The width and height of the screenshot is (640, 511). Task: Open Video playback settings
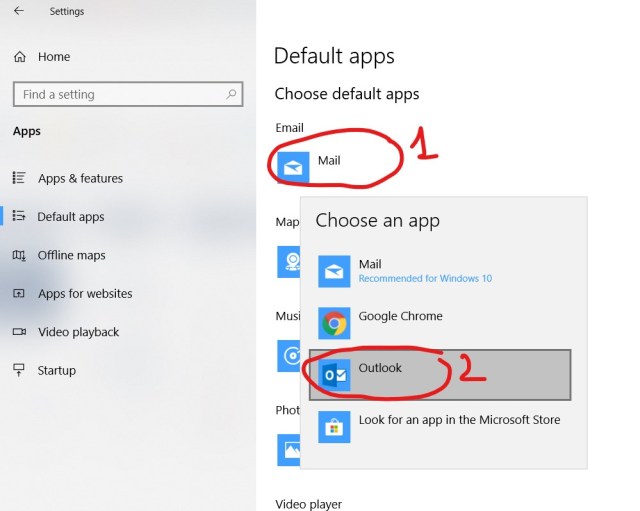[78, 332]
